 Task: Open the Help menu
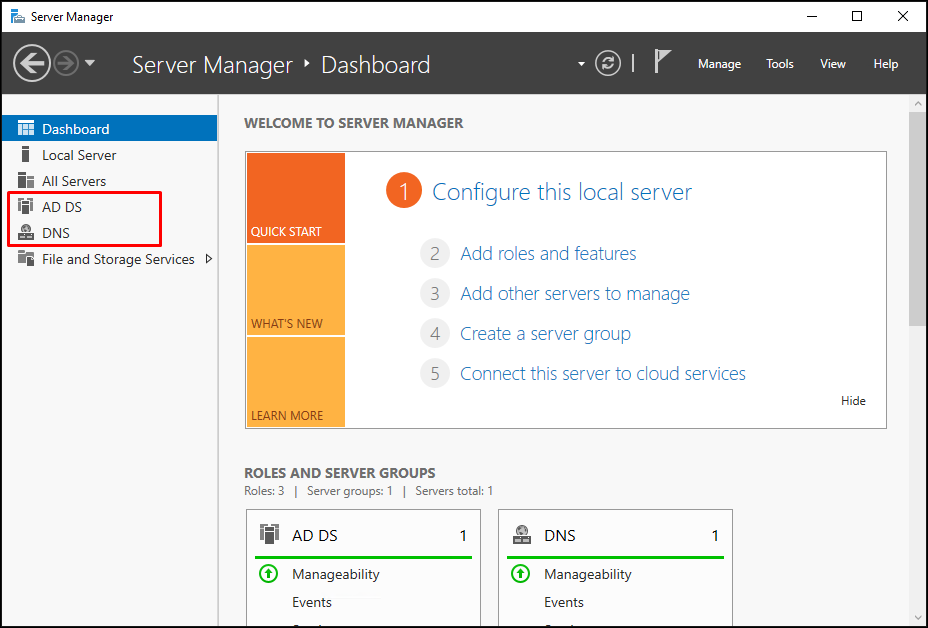885,64
